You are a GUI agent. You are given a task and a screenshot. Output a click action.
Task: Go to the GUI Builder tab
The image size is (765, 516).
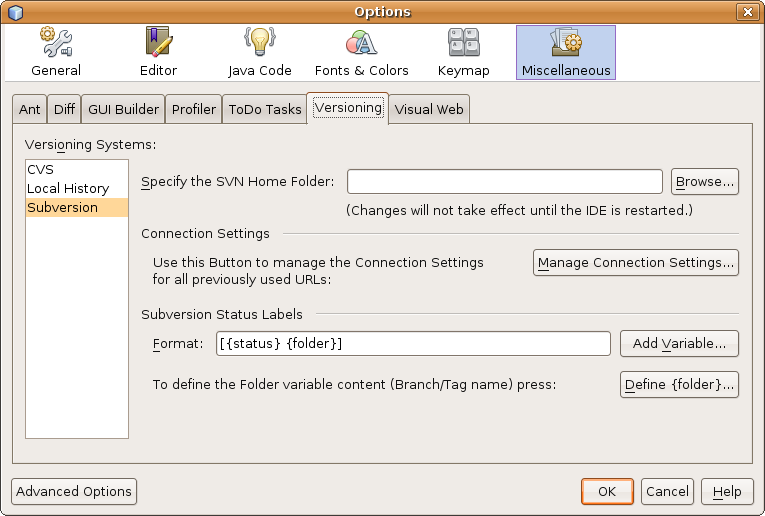(x=124, y=109)
